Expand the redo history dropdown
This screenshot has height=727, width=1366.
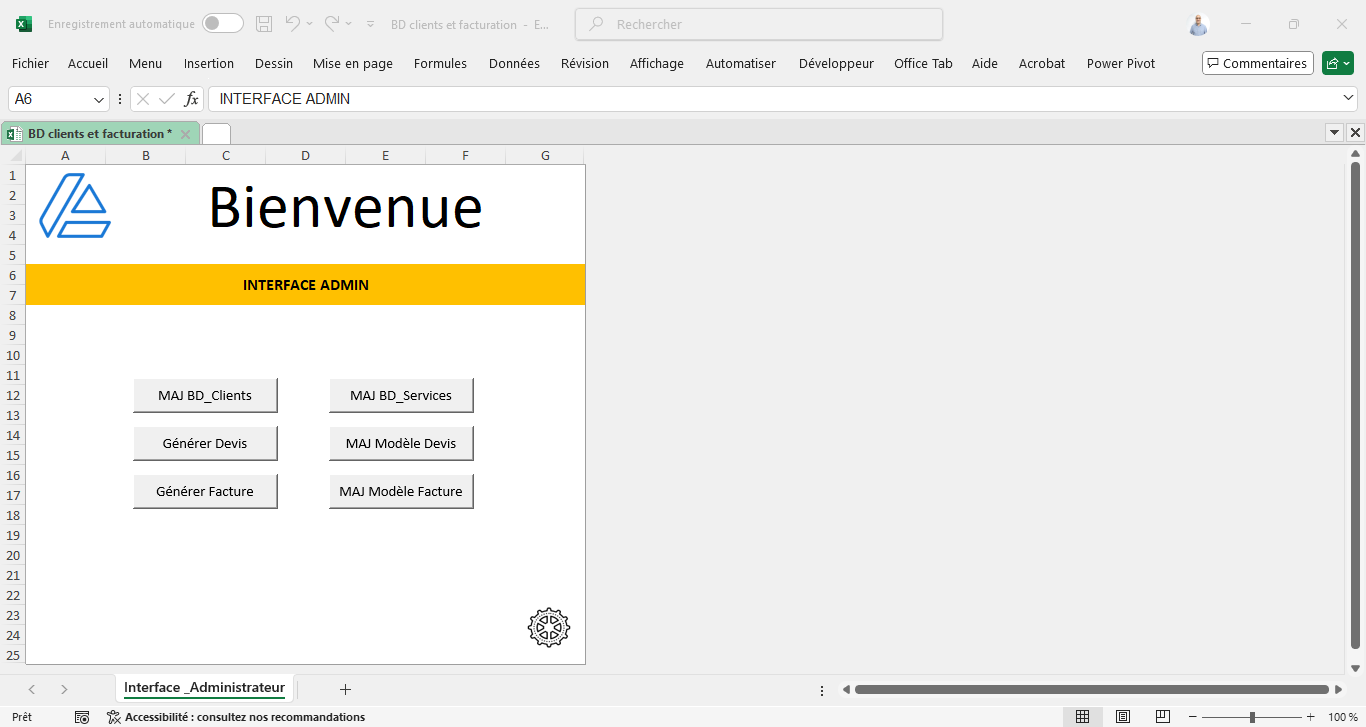(350, 24)
